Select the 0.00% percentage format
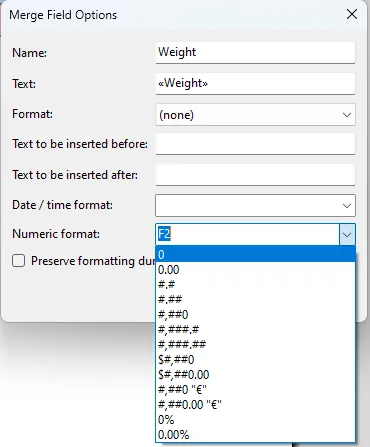Viewport: 370px width, 447px height. pyautogui.click(x=255, y=434)
